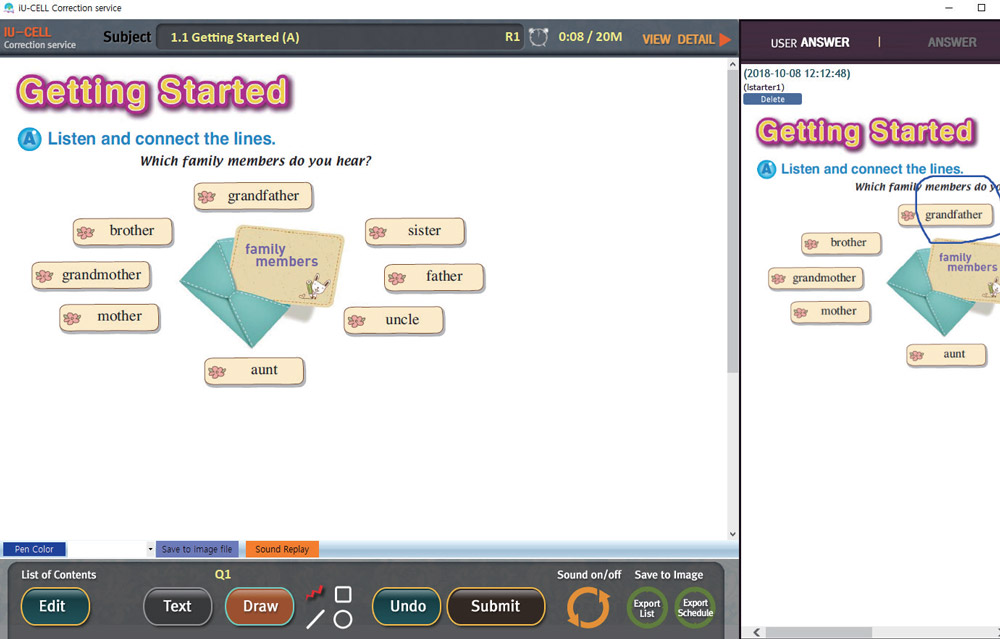Maximize the iU-CELL window

click(982, 8)
